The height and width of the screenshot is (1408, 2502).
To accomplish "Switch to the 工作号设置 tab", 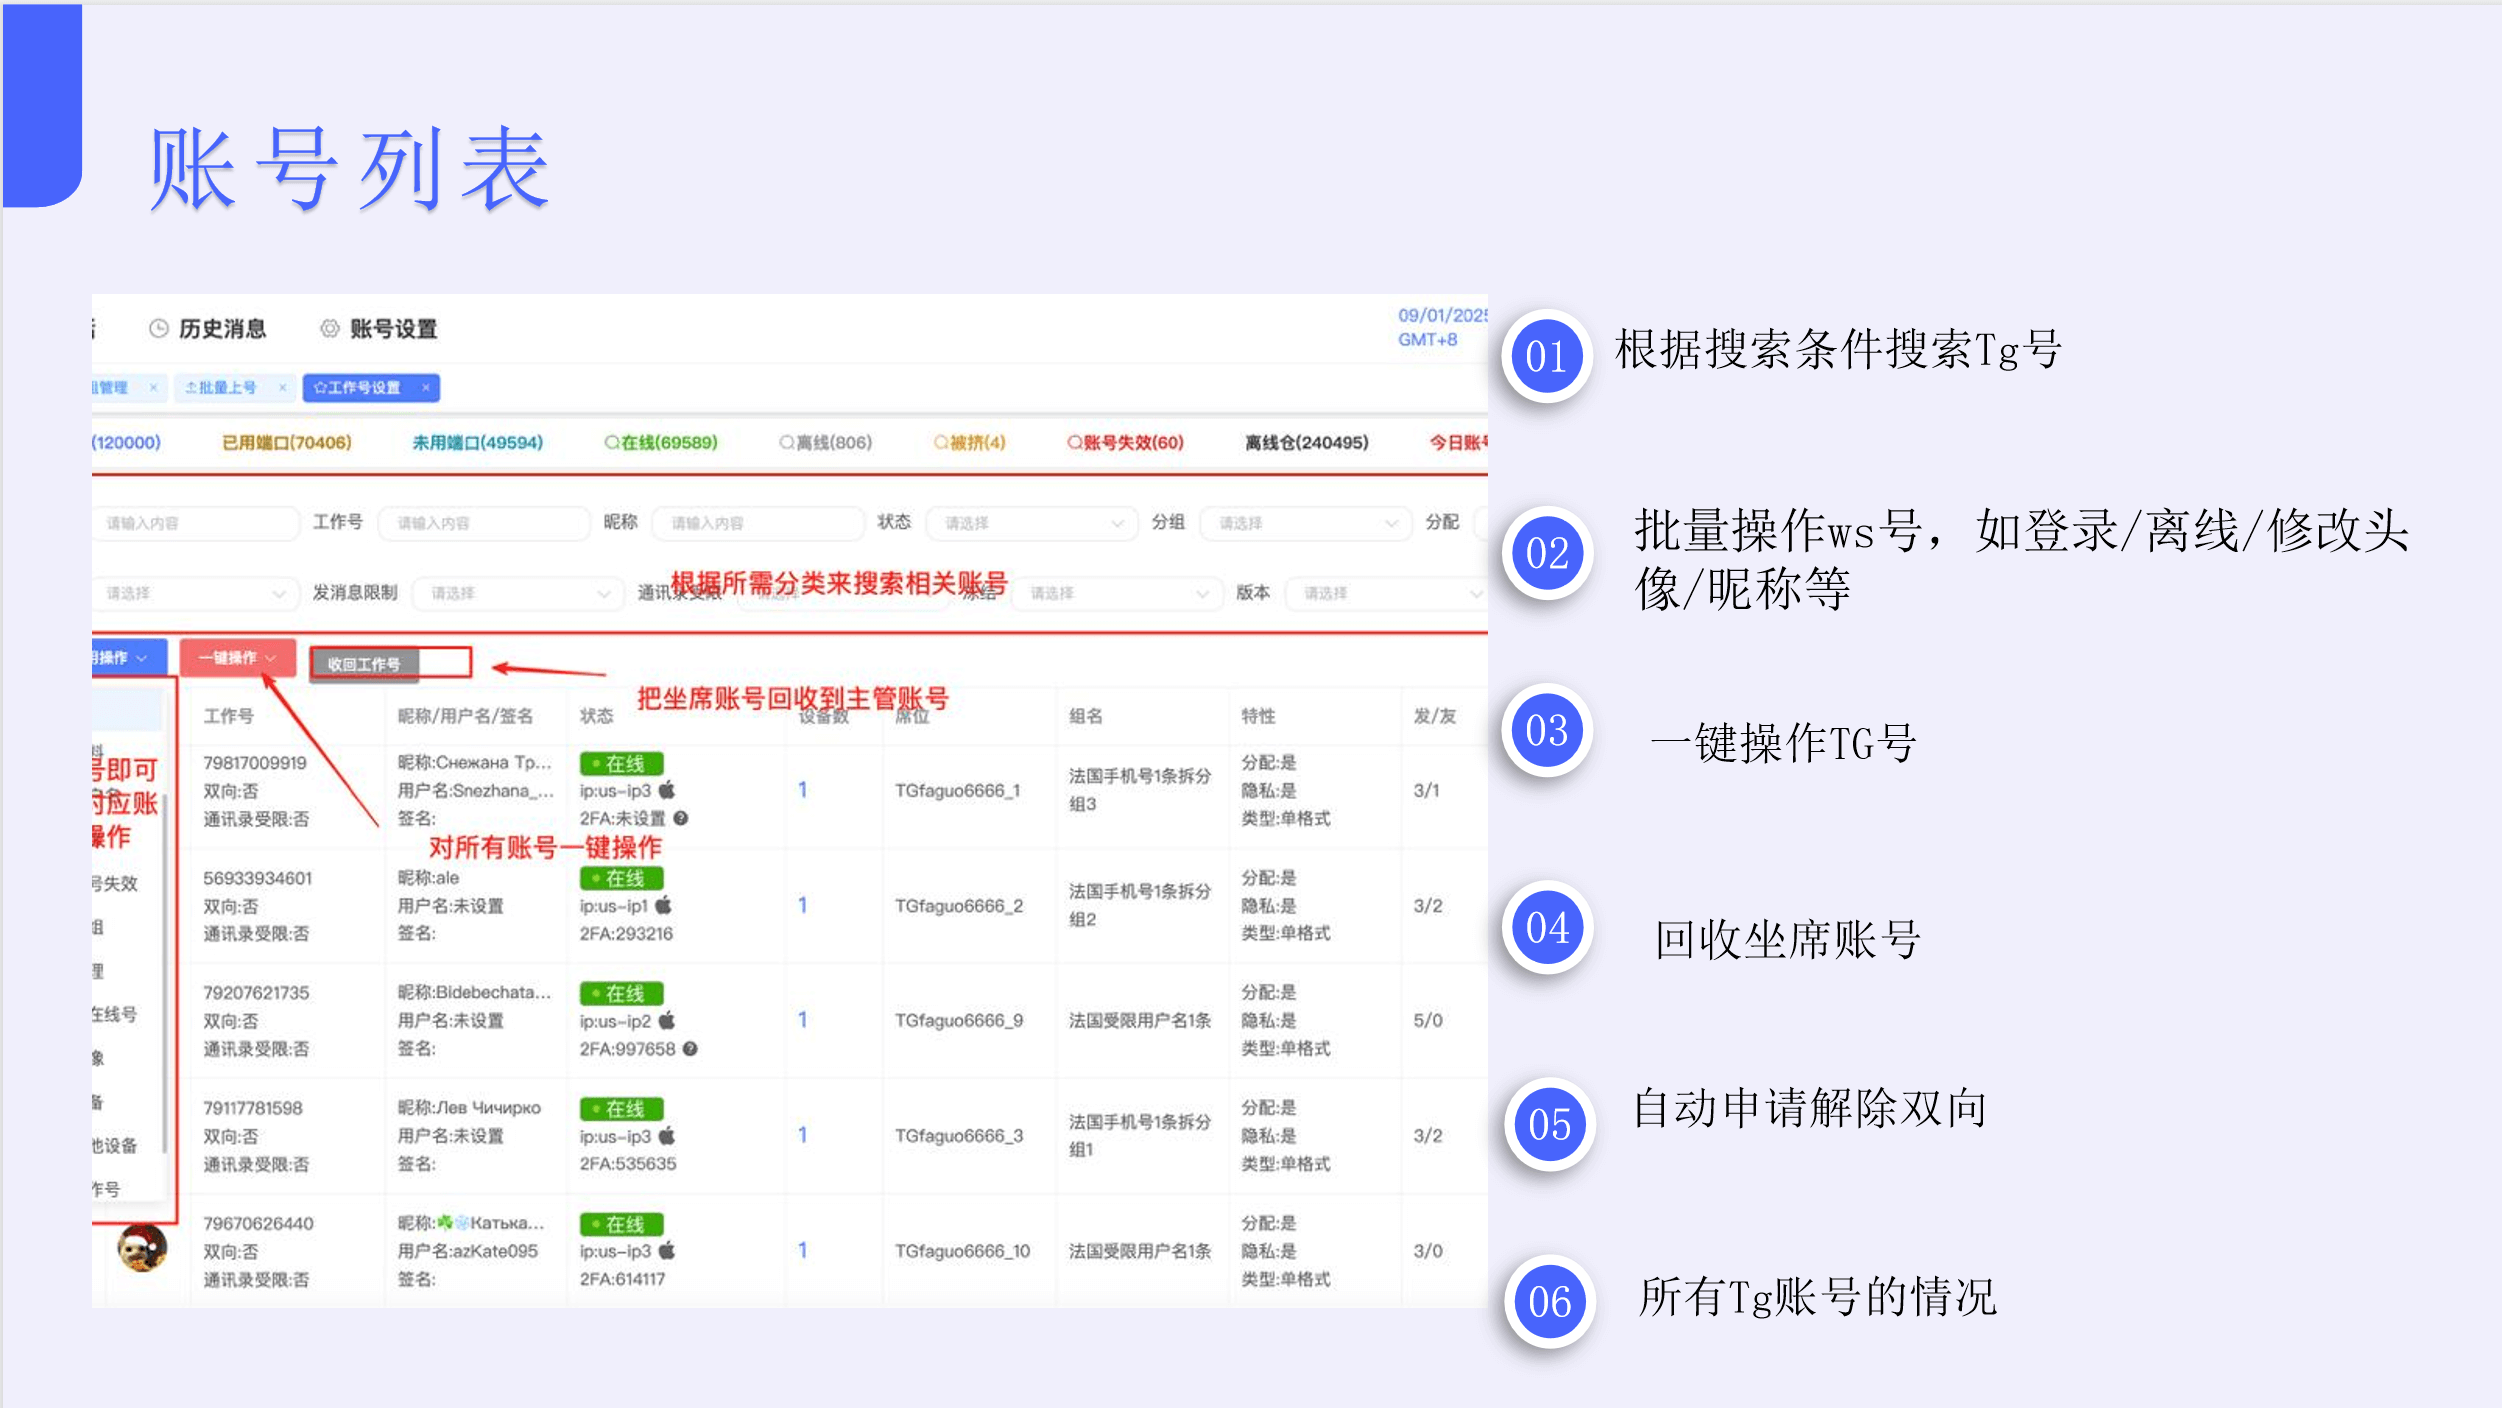I will [x=364, y=387].
